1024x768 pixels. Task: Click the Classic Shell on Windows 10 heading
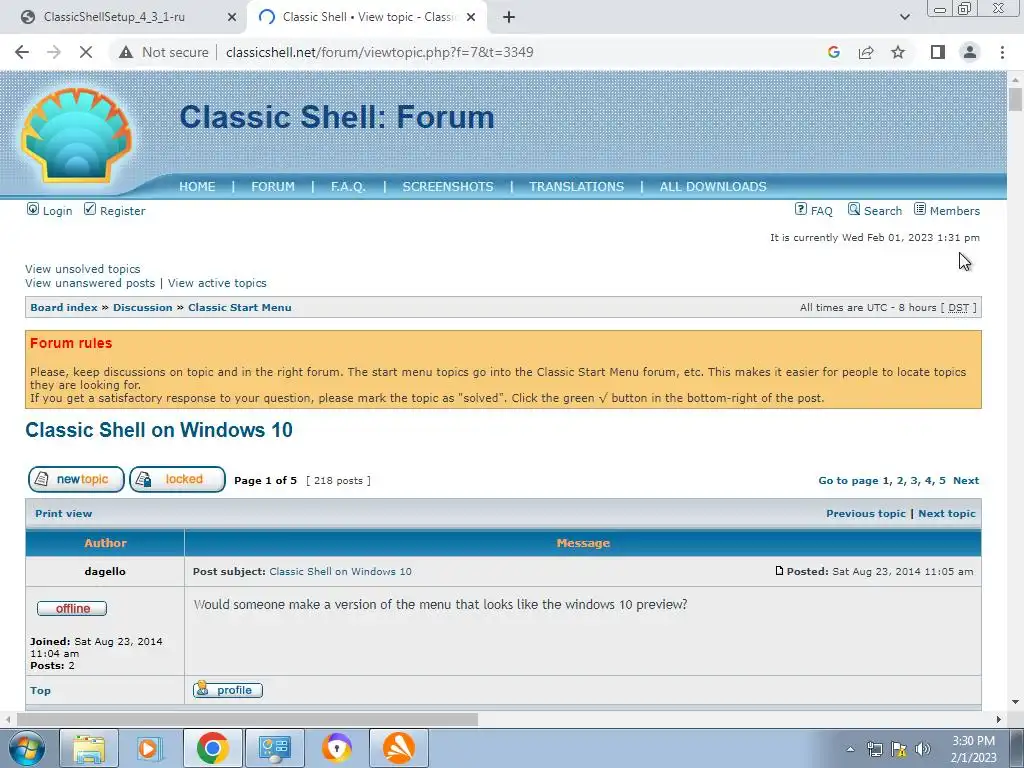click(159, 430)
